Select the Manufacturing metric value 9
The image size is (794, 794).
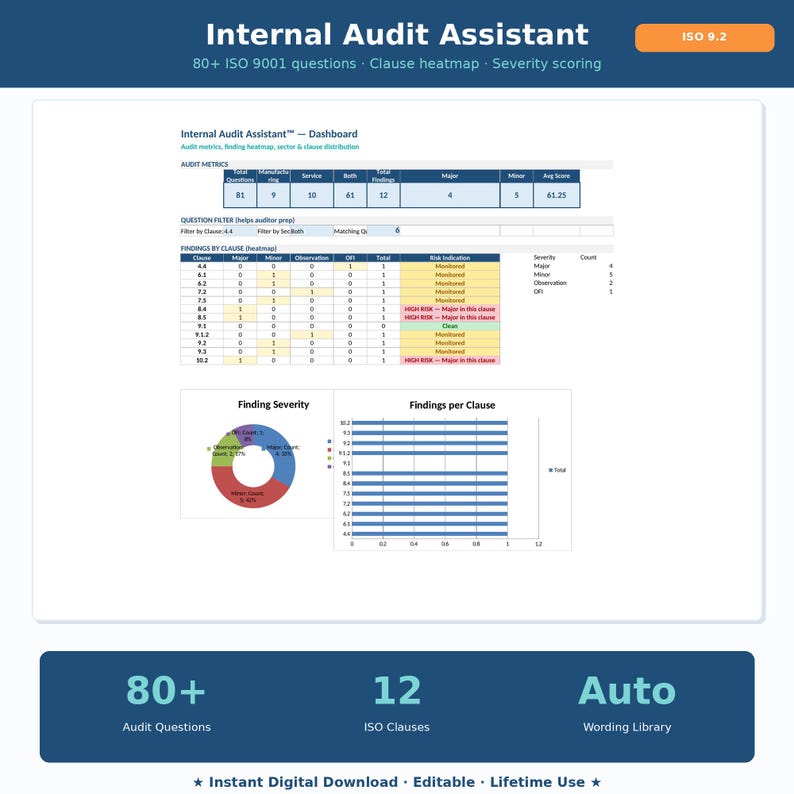click(x=273, y=195)
